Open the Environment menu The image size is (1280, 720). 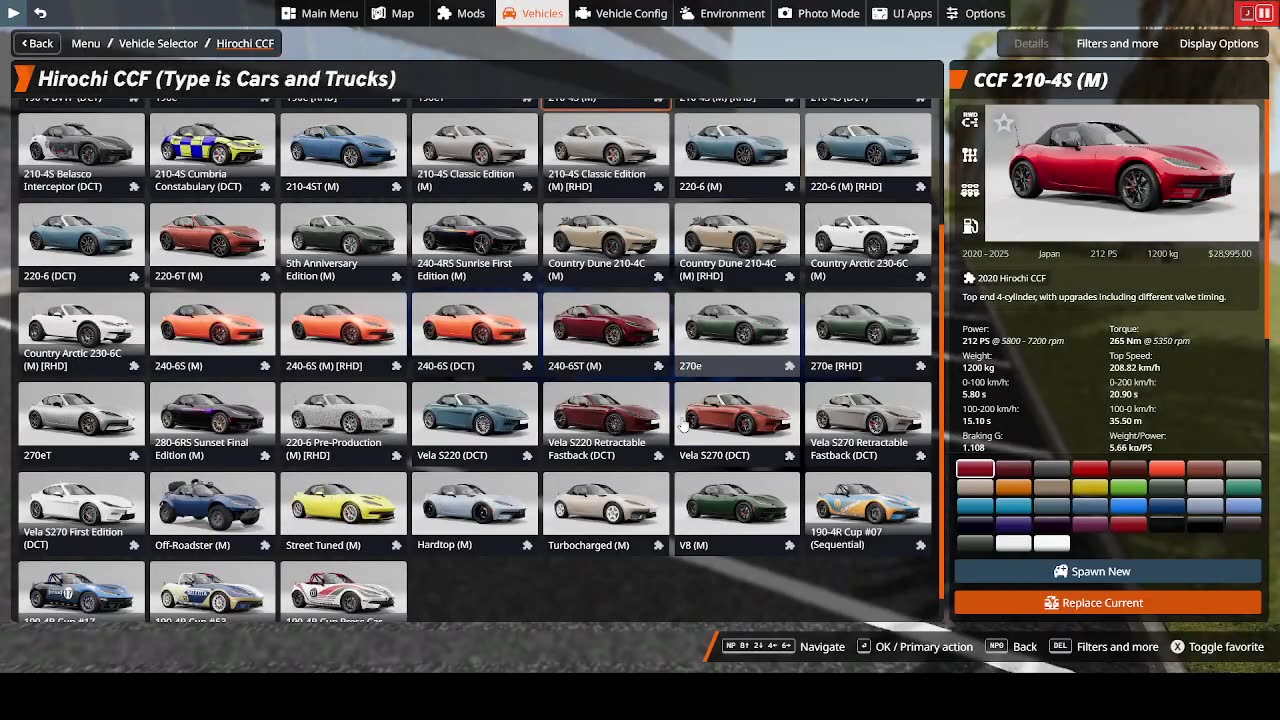[x=723, y=13]
